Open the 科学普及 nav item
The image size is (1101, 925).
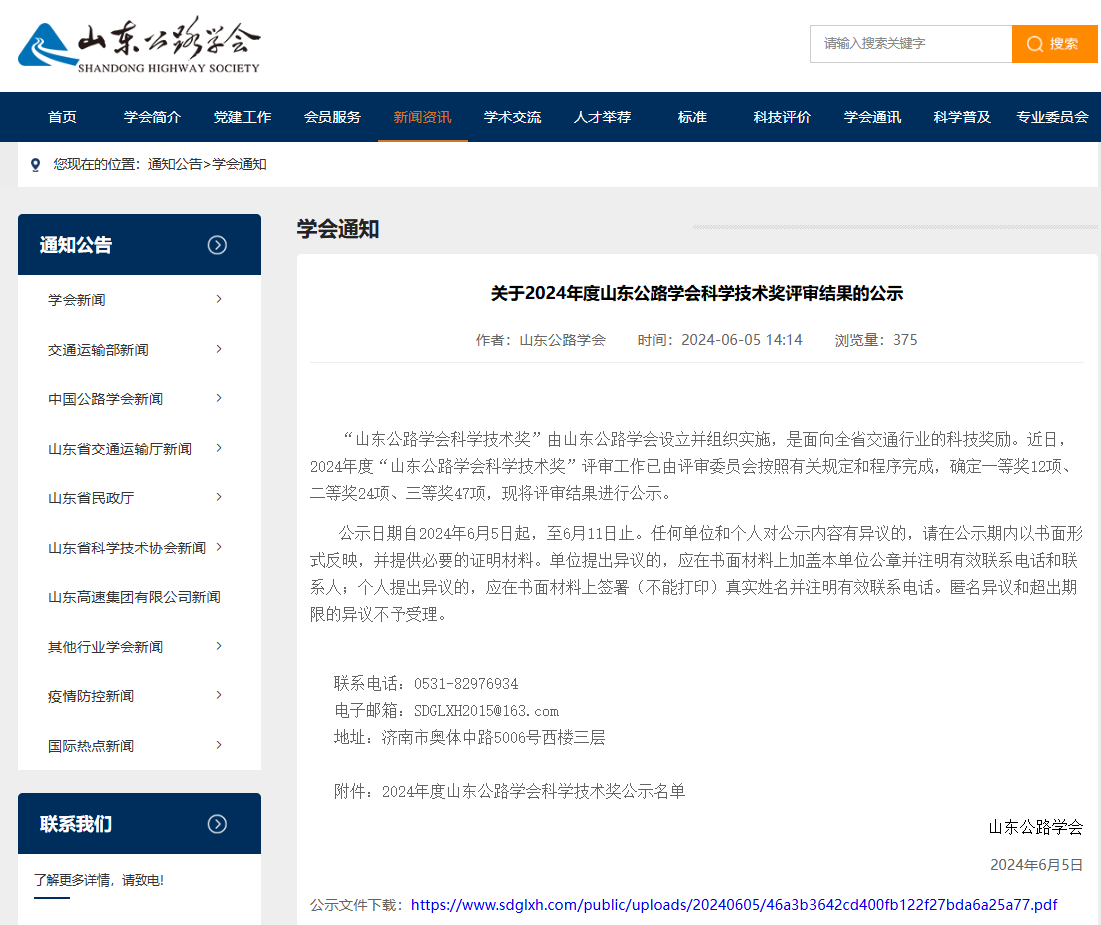point(962,117)
